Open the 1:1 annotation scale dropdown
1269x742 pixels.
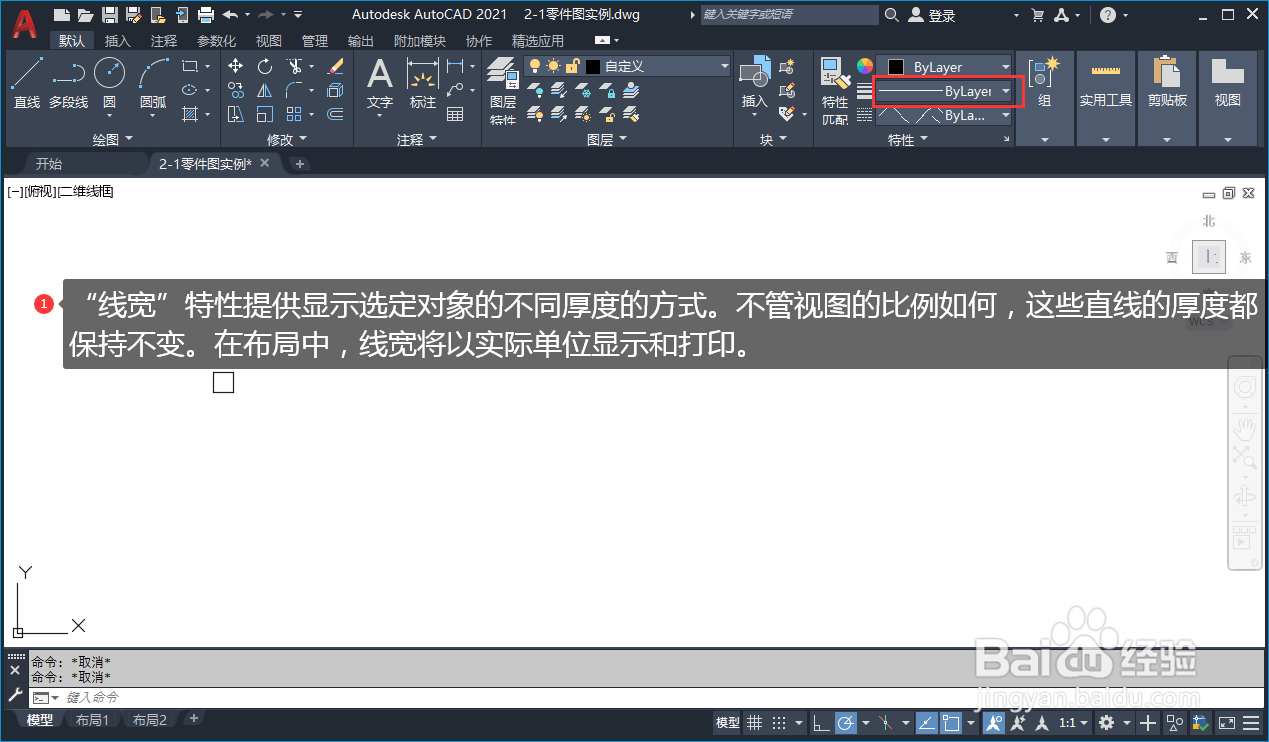(x=1073, y=722)
